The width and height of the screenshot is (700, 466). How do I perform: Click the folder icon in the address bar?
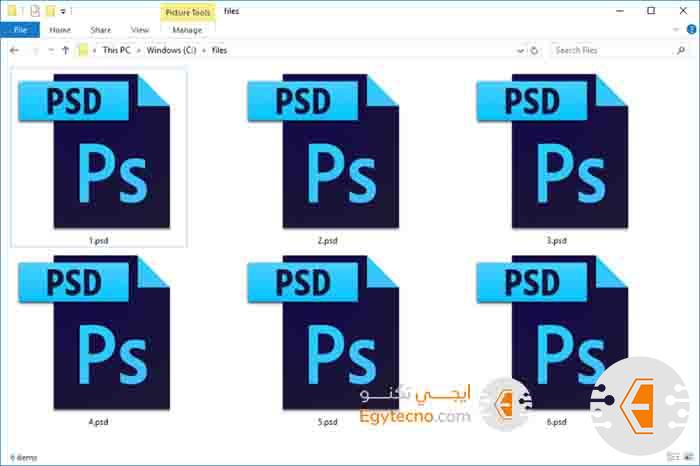click(x=83, y=50)
